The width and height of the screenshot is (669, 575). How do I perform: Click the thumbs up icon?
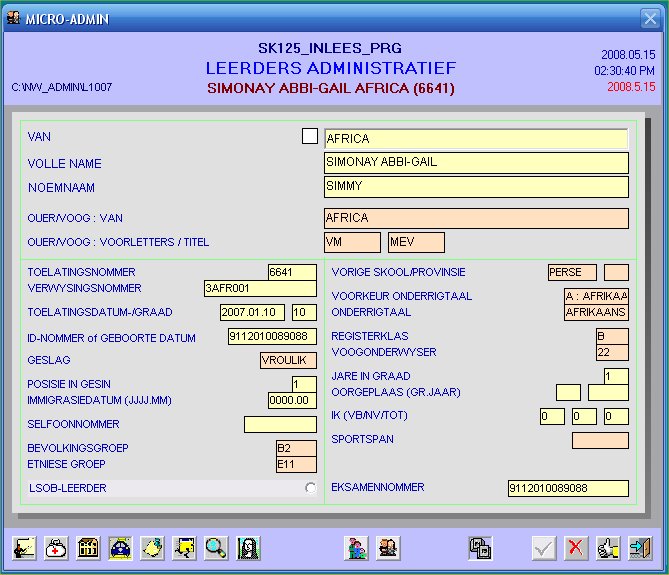(x=608, y=547)
